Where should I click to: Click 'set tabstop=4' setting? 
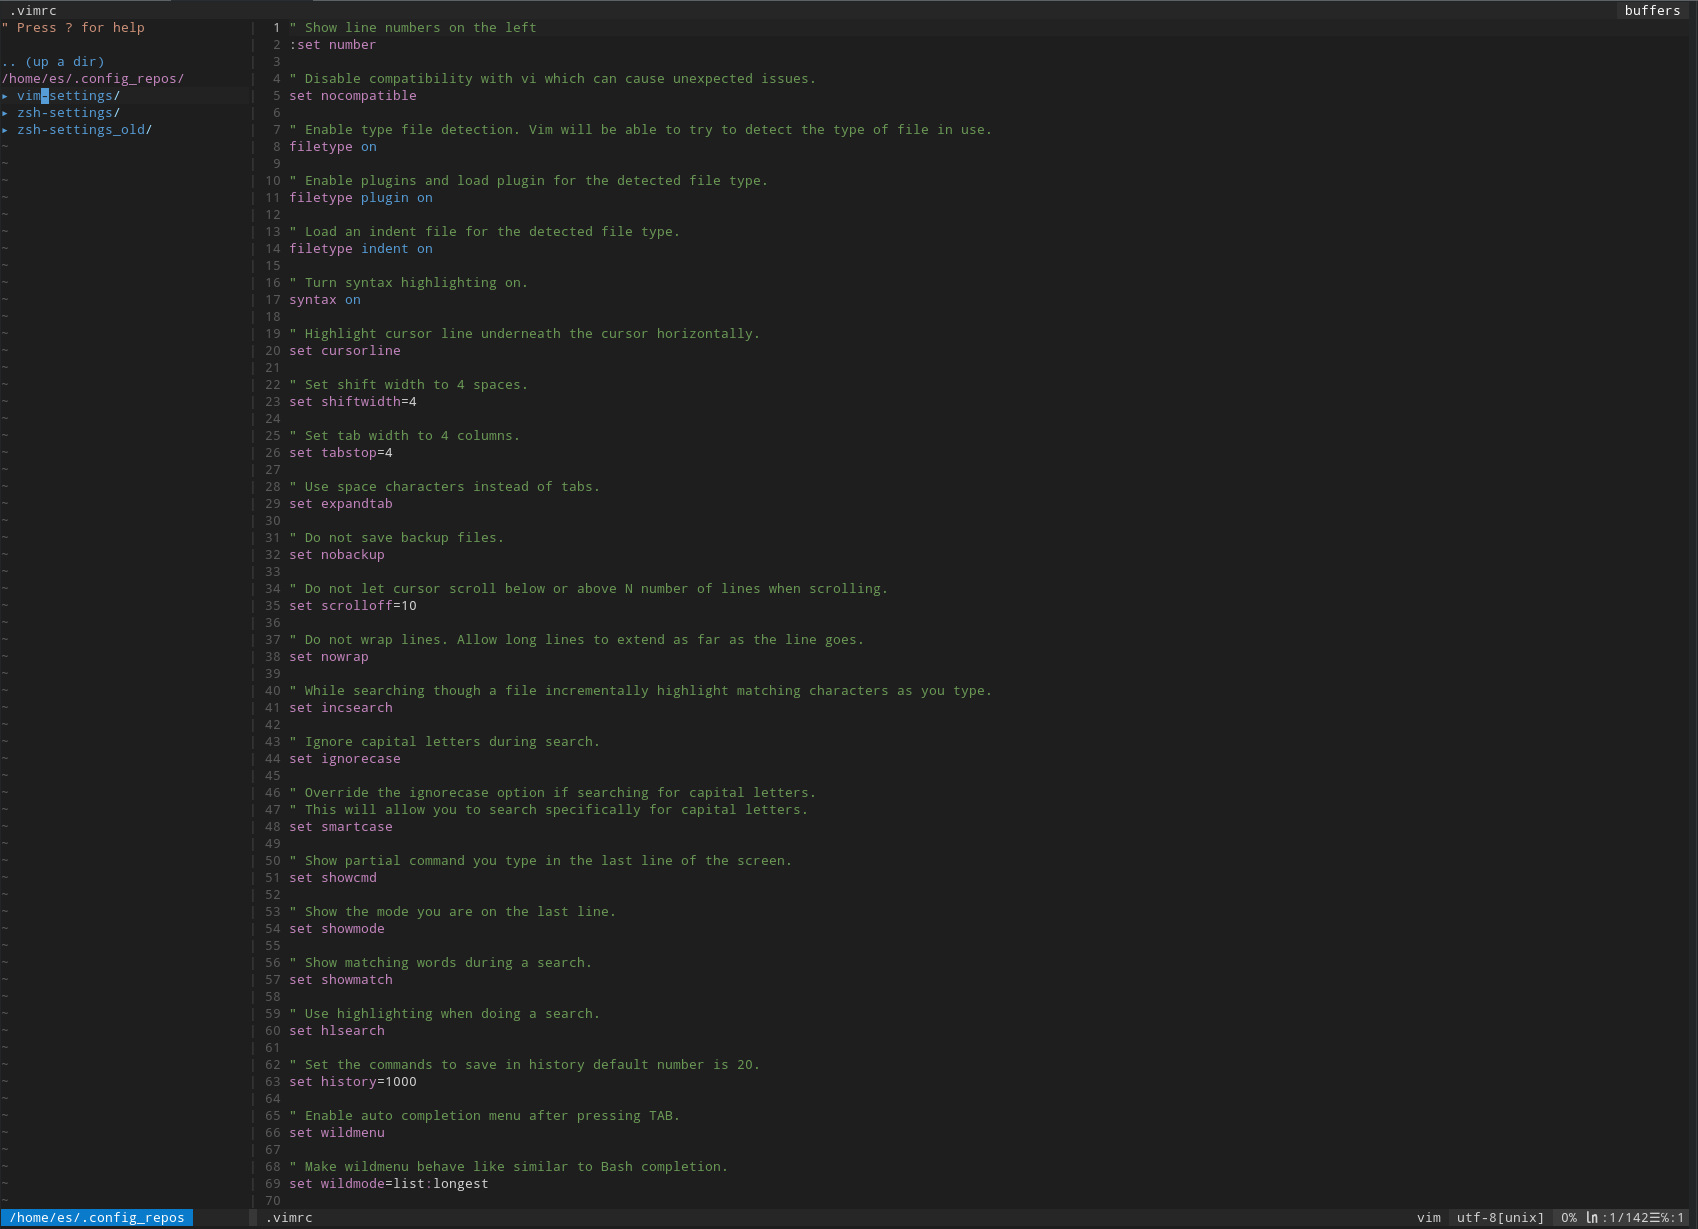341,453
